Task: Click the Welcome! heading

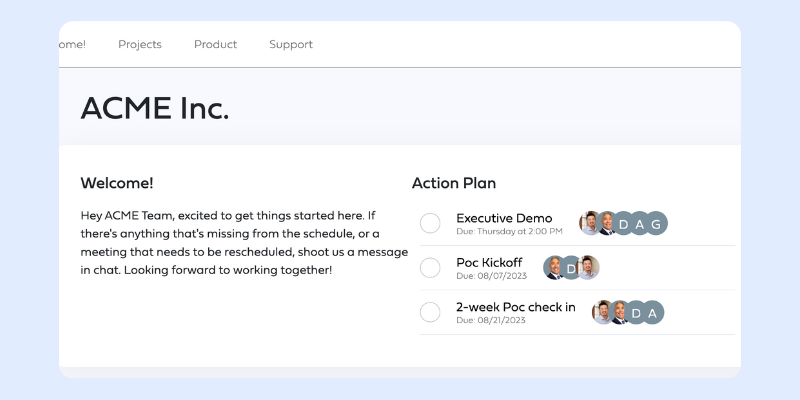Action: pyautogui.click(x=117, y=183)
